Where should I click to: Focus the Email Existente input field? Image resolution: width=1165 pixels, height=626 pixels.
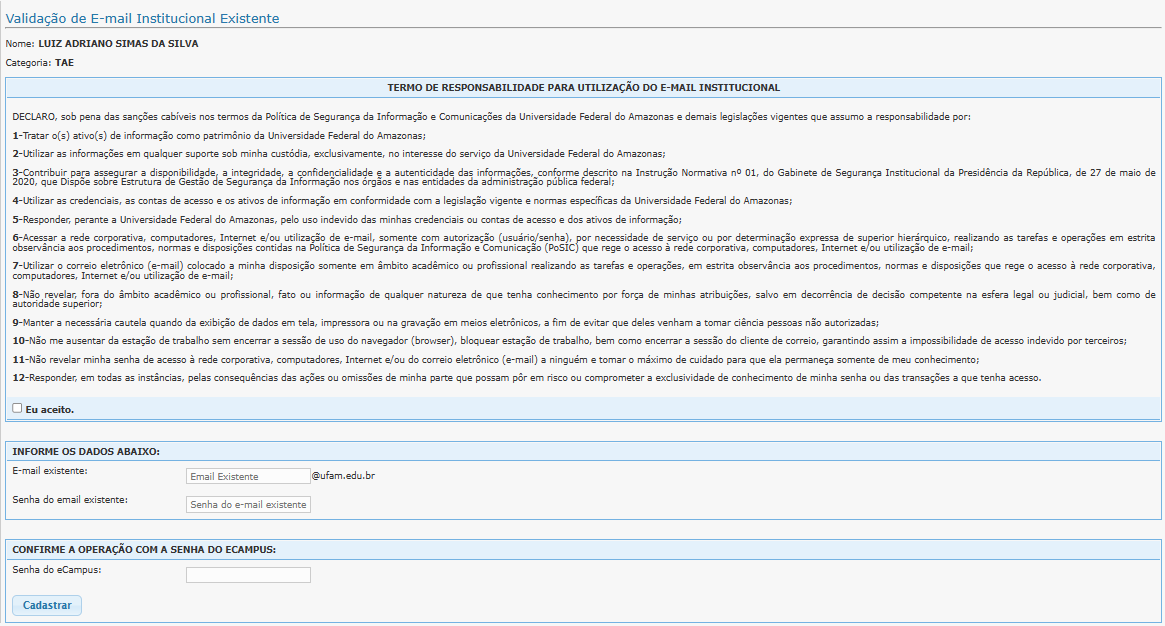(x=248, y=477)
